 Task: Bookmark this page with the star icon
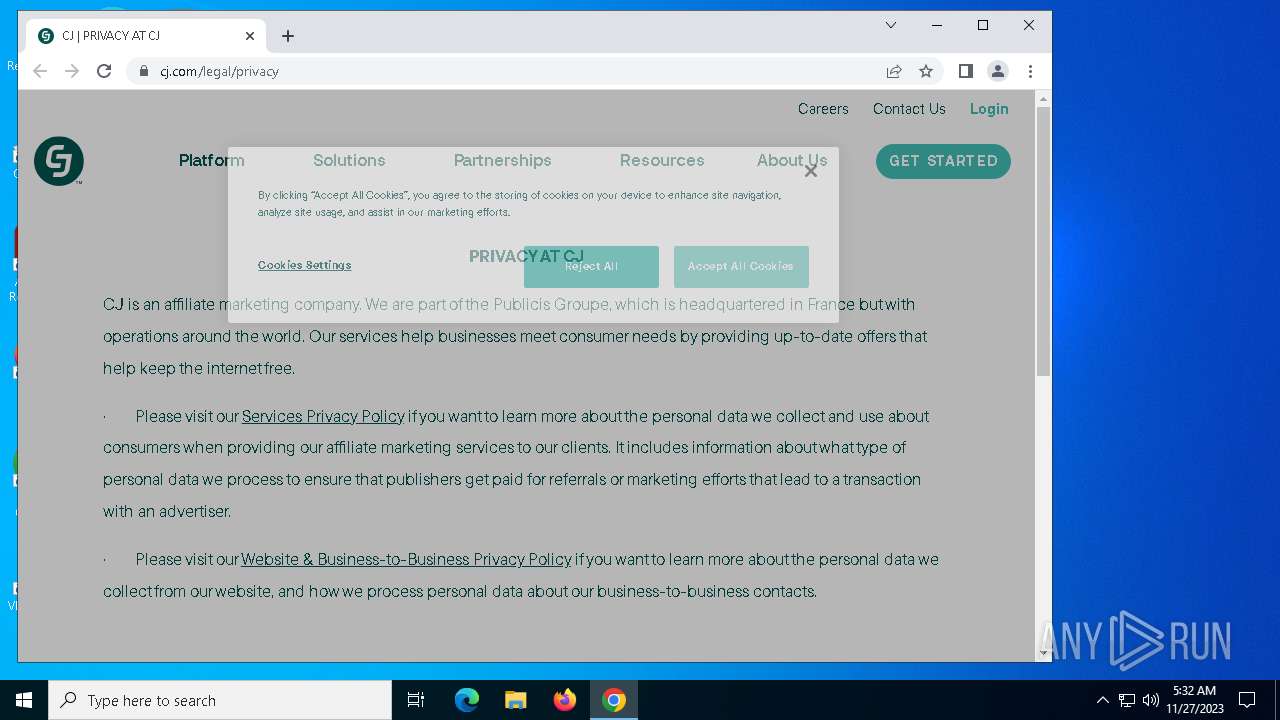(x=926, y=71)
